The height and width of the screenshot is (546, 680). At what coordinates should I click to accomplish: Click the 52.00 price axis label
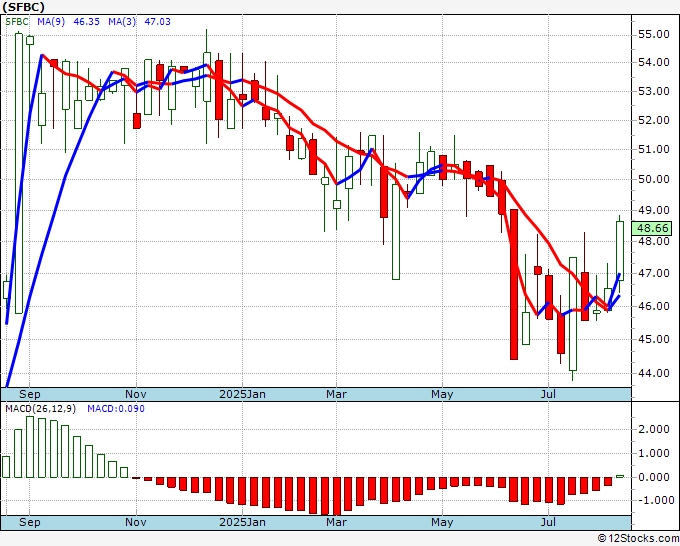coord(654,120)
